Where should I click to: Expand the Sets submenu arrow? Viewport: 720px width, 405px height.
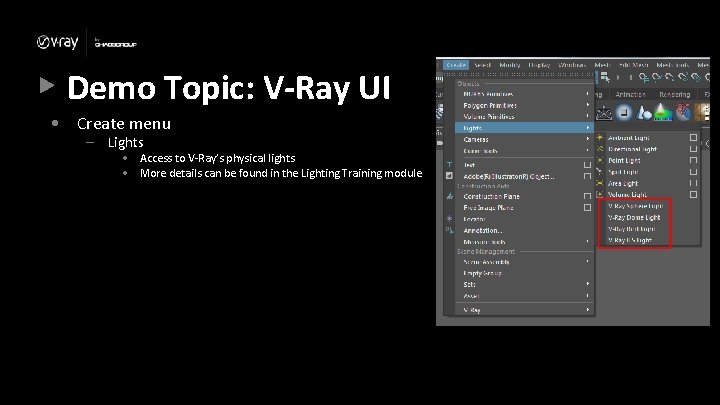[588, 284]
